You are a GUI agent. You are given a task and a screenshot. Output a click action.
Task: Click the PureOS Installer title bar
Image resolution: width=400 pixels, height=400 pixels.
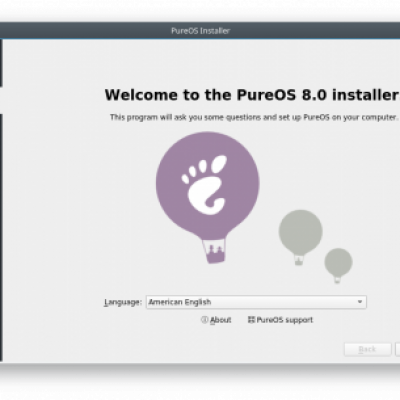pos(200,31)
